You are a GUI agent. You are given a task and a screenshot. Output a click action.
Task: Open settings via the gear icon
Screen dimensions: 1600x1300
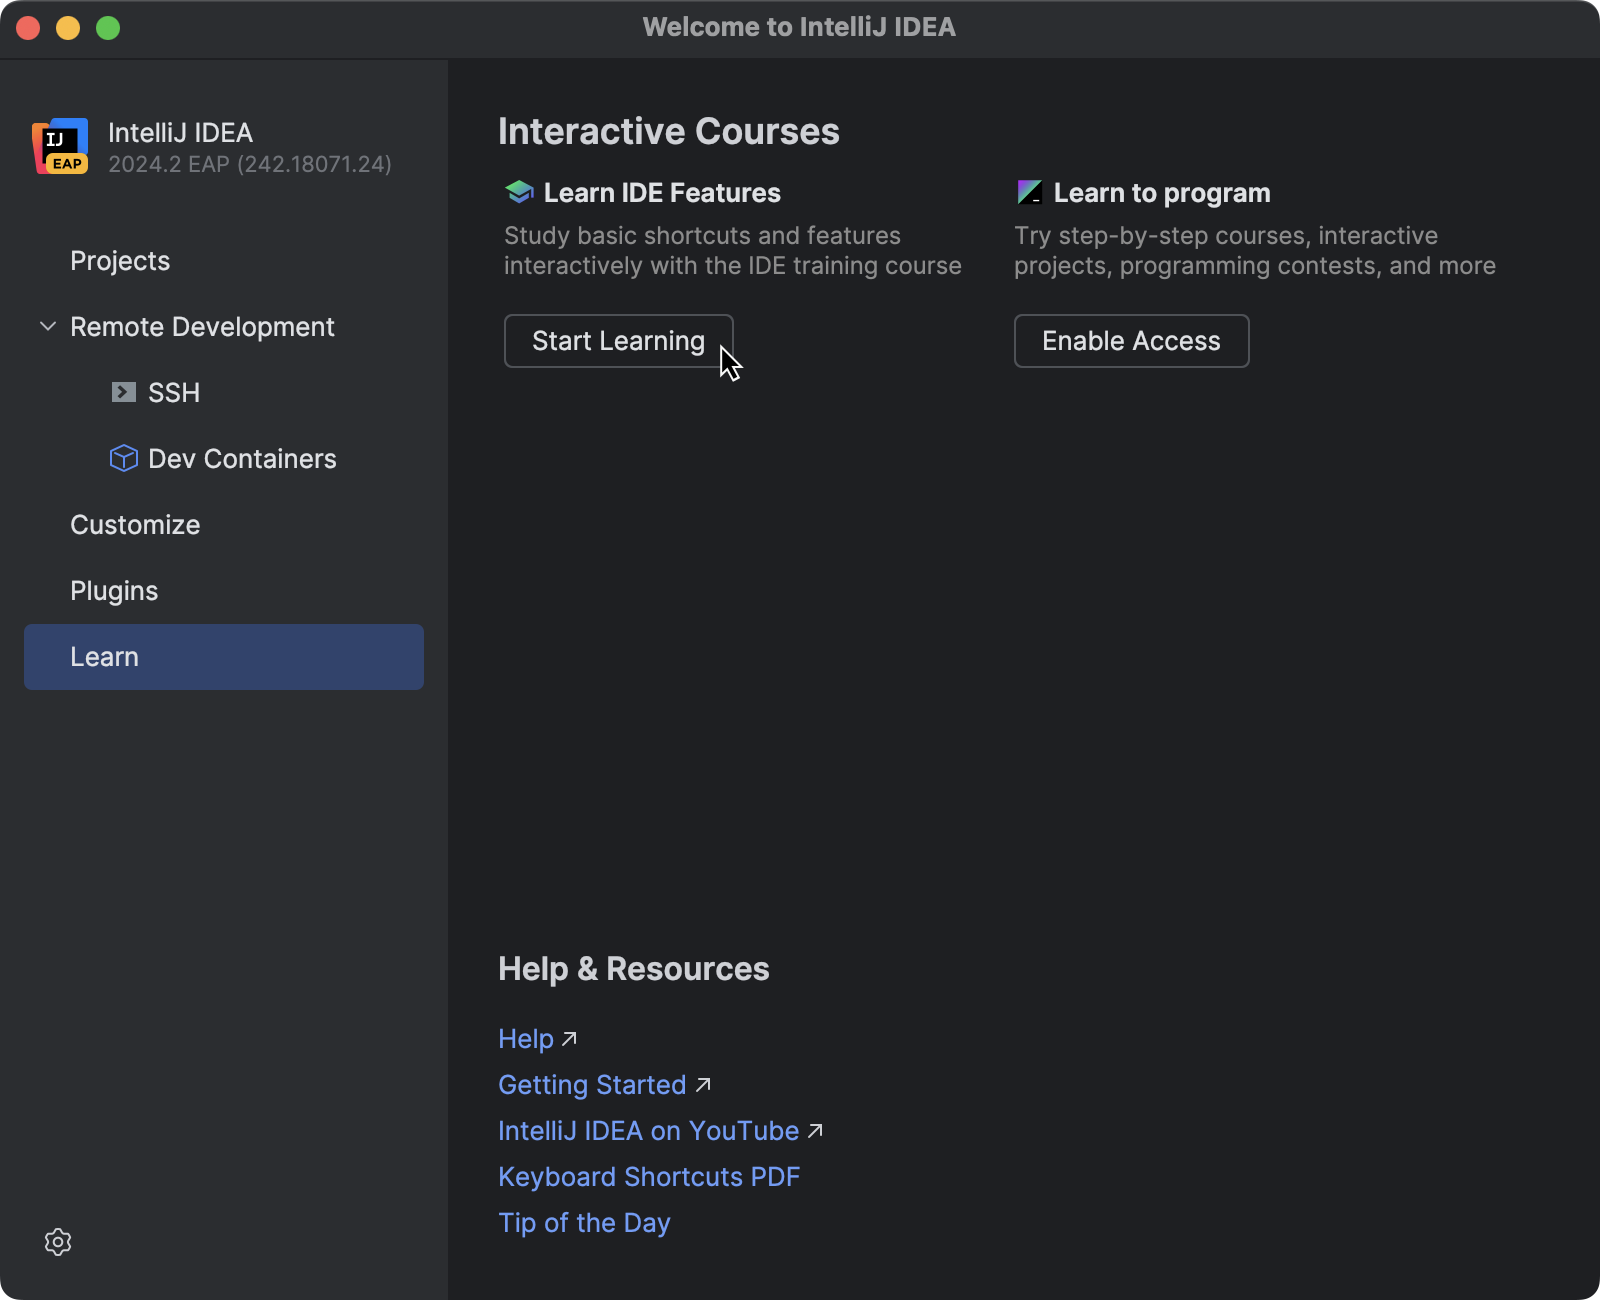coord(57,1242)
